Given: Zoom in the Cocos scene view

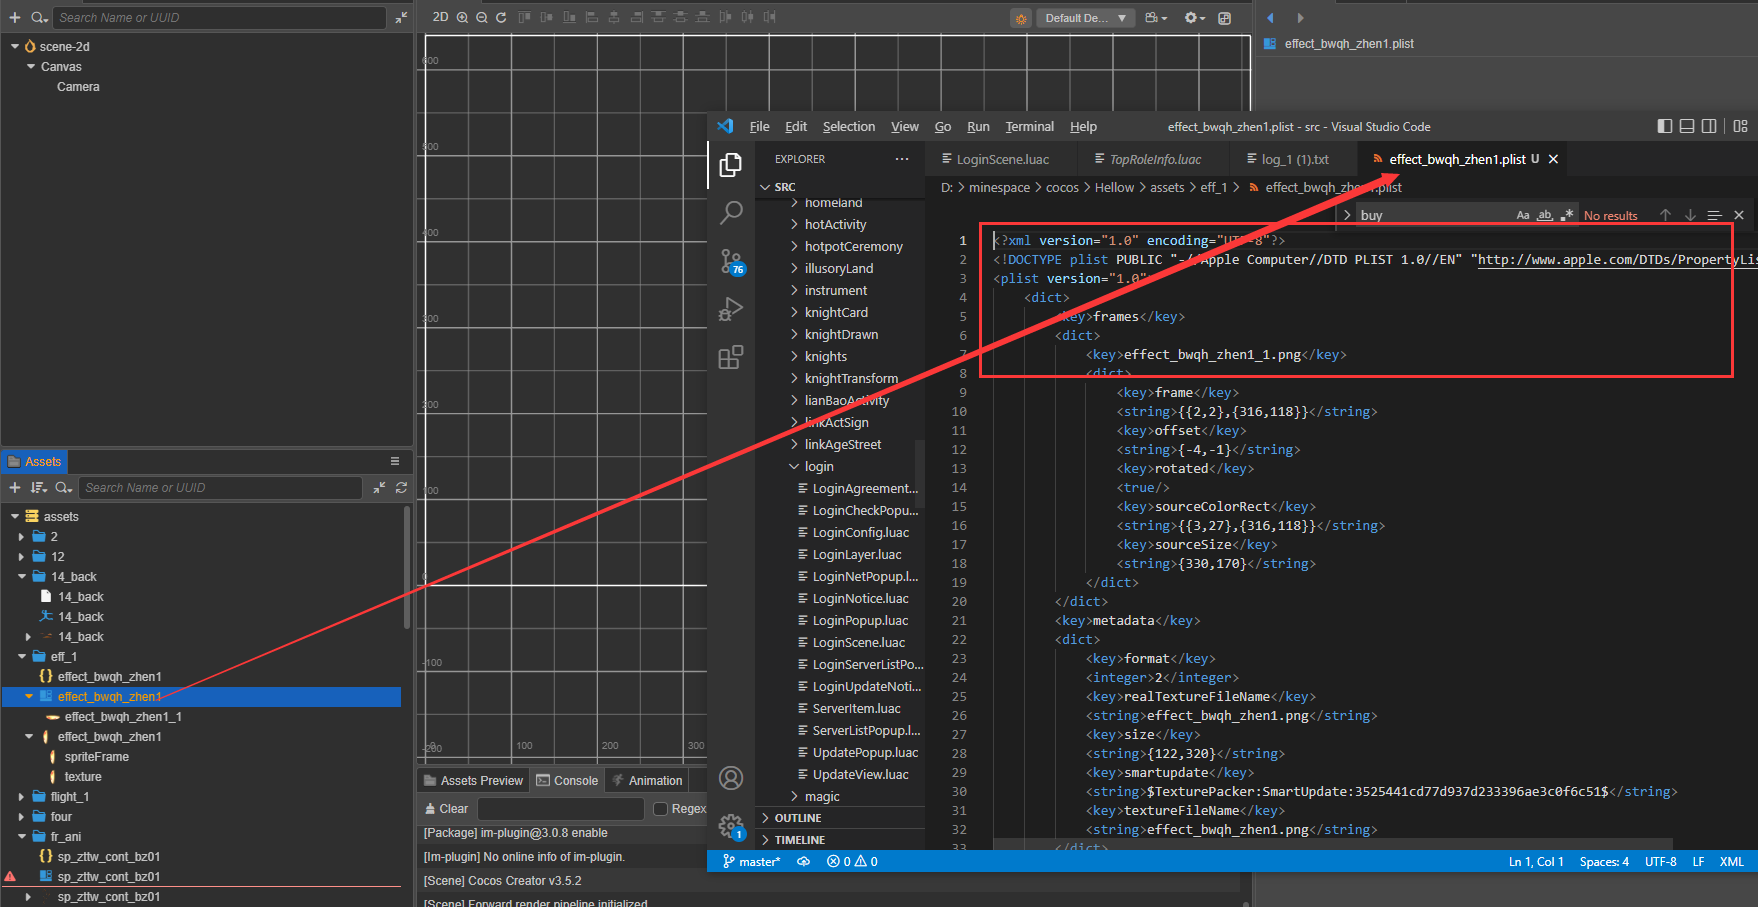Looking at the screenshot, I should coord(462,17).
